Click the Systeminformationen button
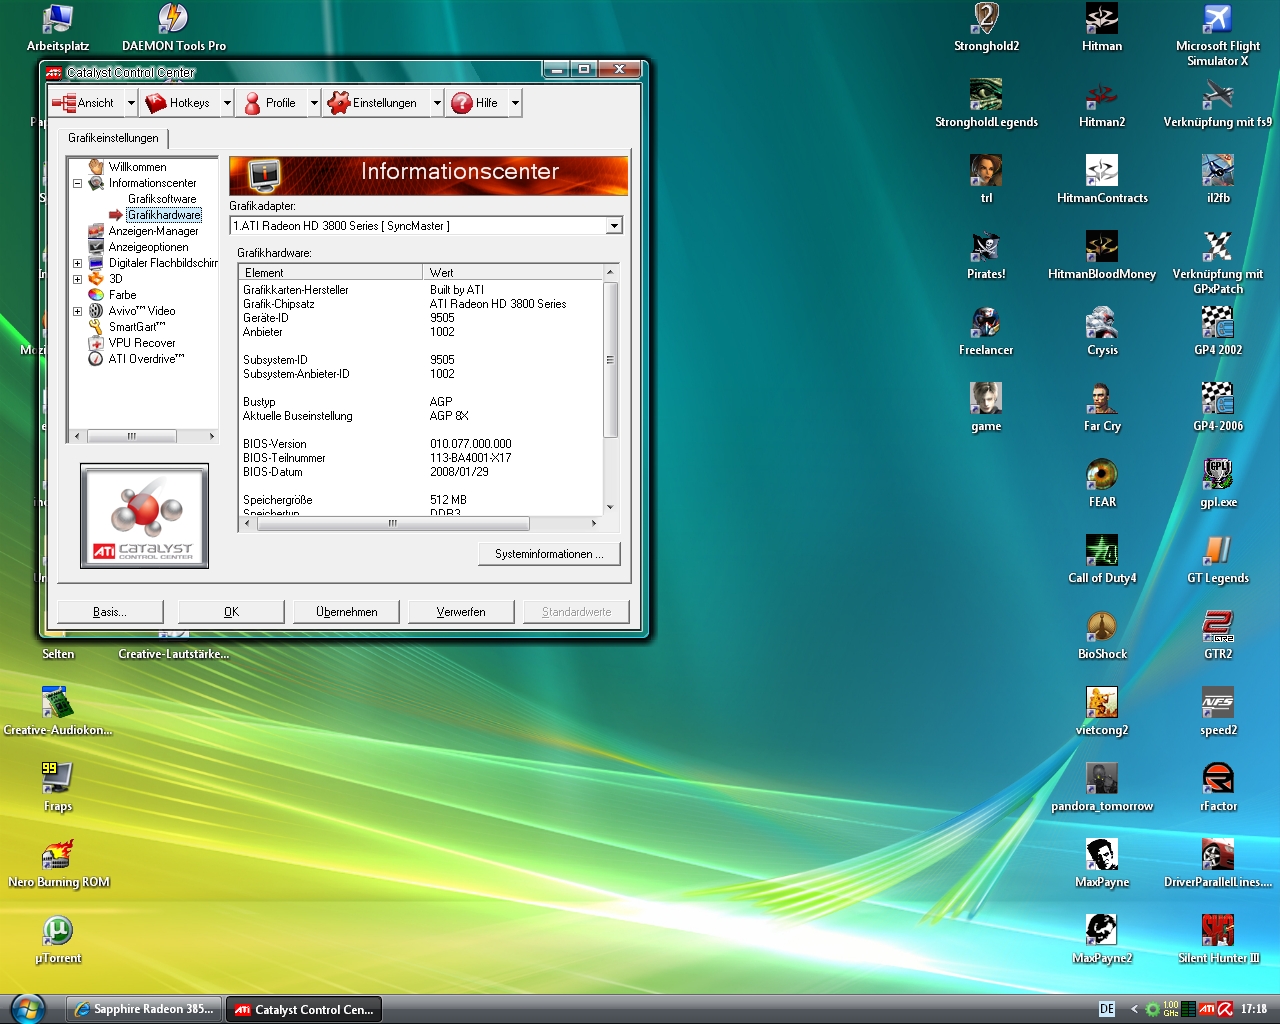Image resolution: width=1280 pixels, height=1024 pixels. [x=549, y=554]
